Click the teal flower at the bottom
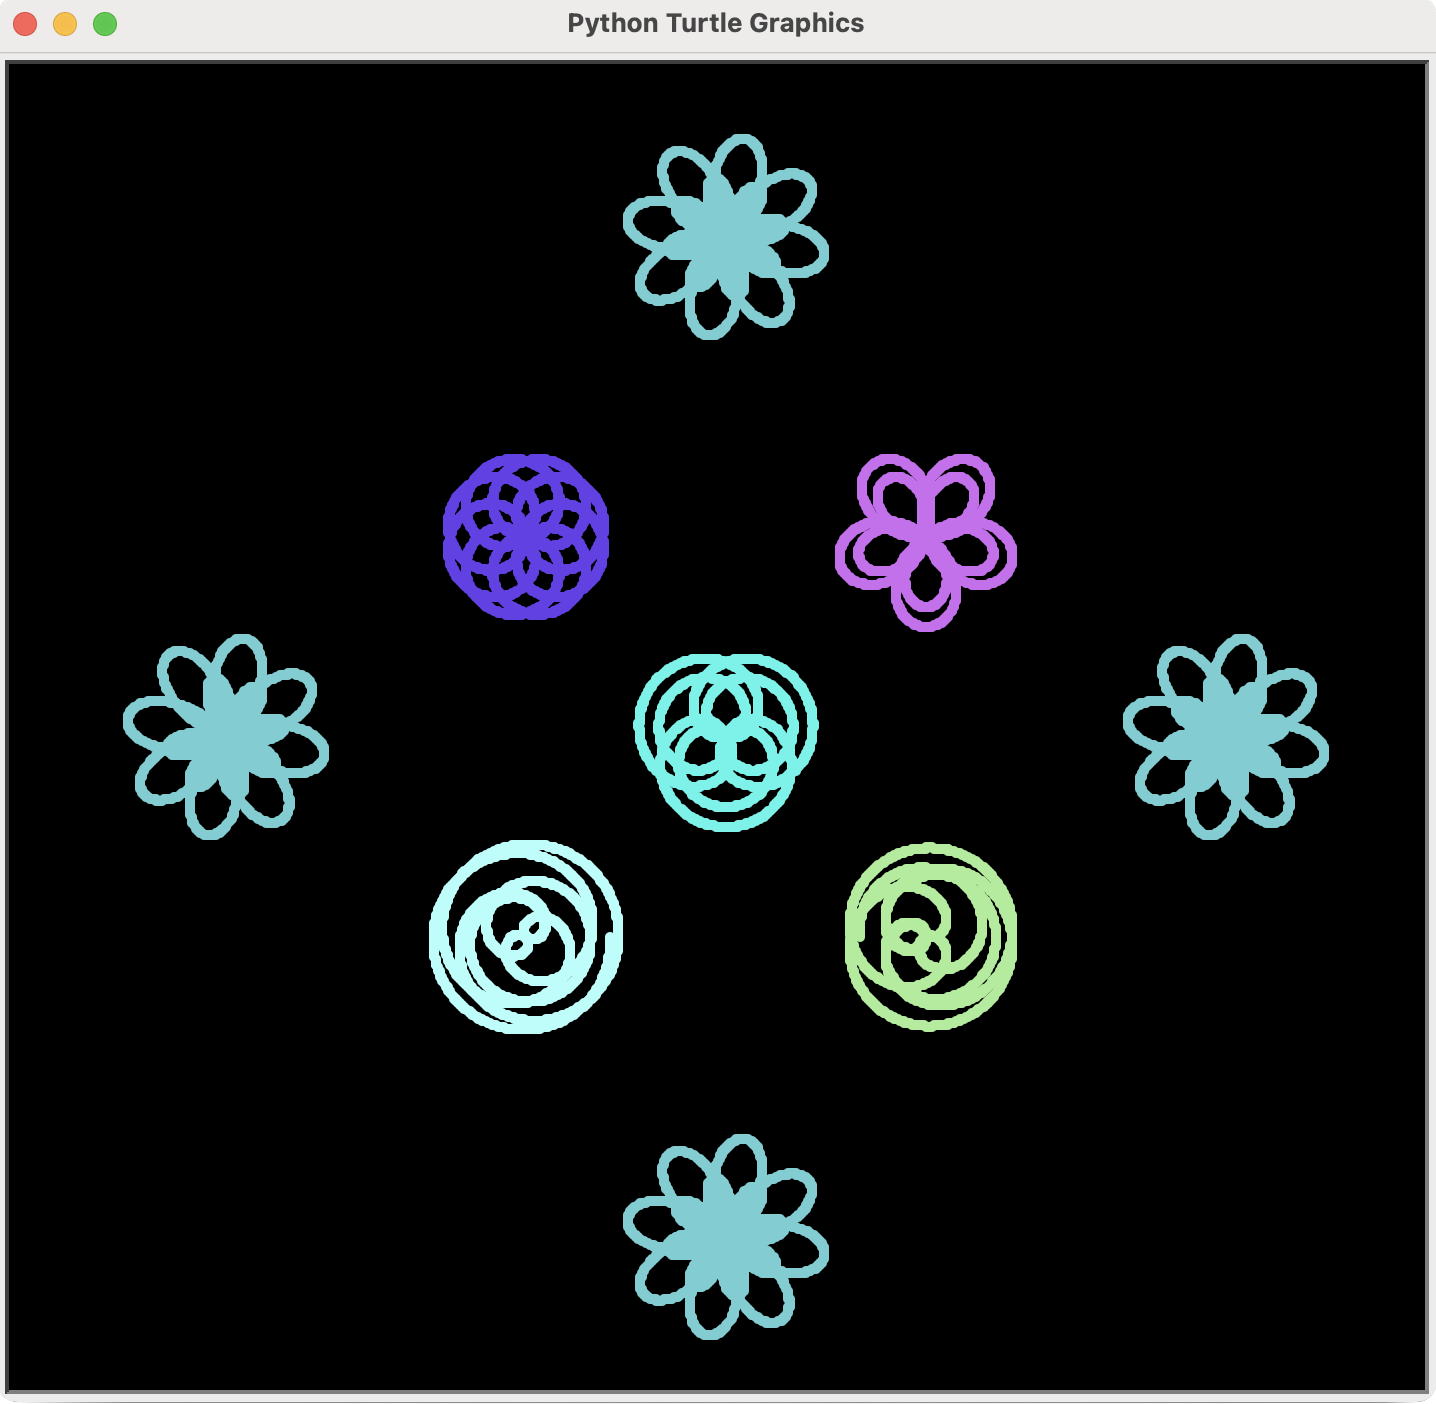 pyautogui.click(x=726, y=1237)
